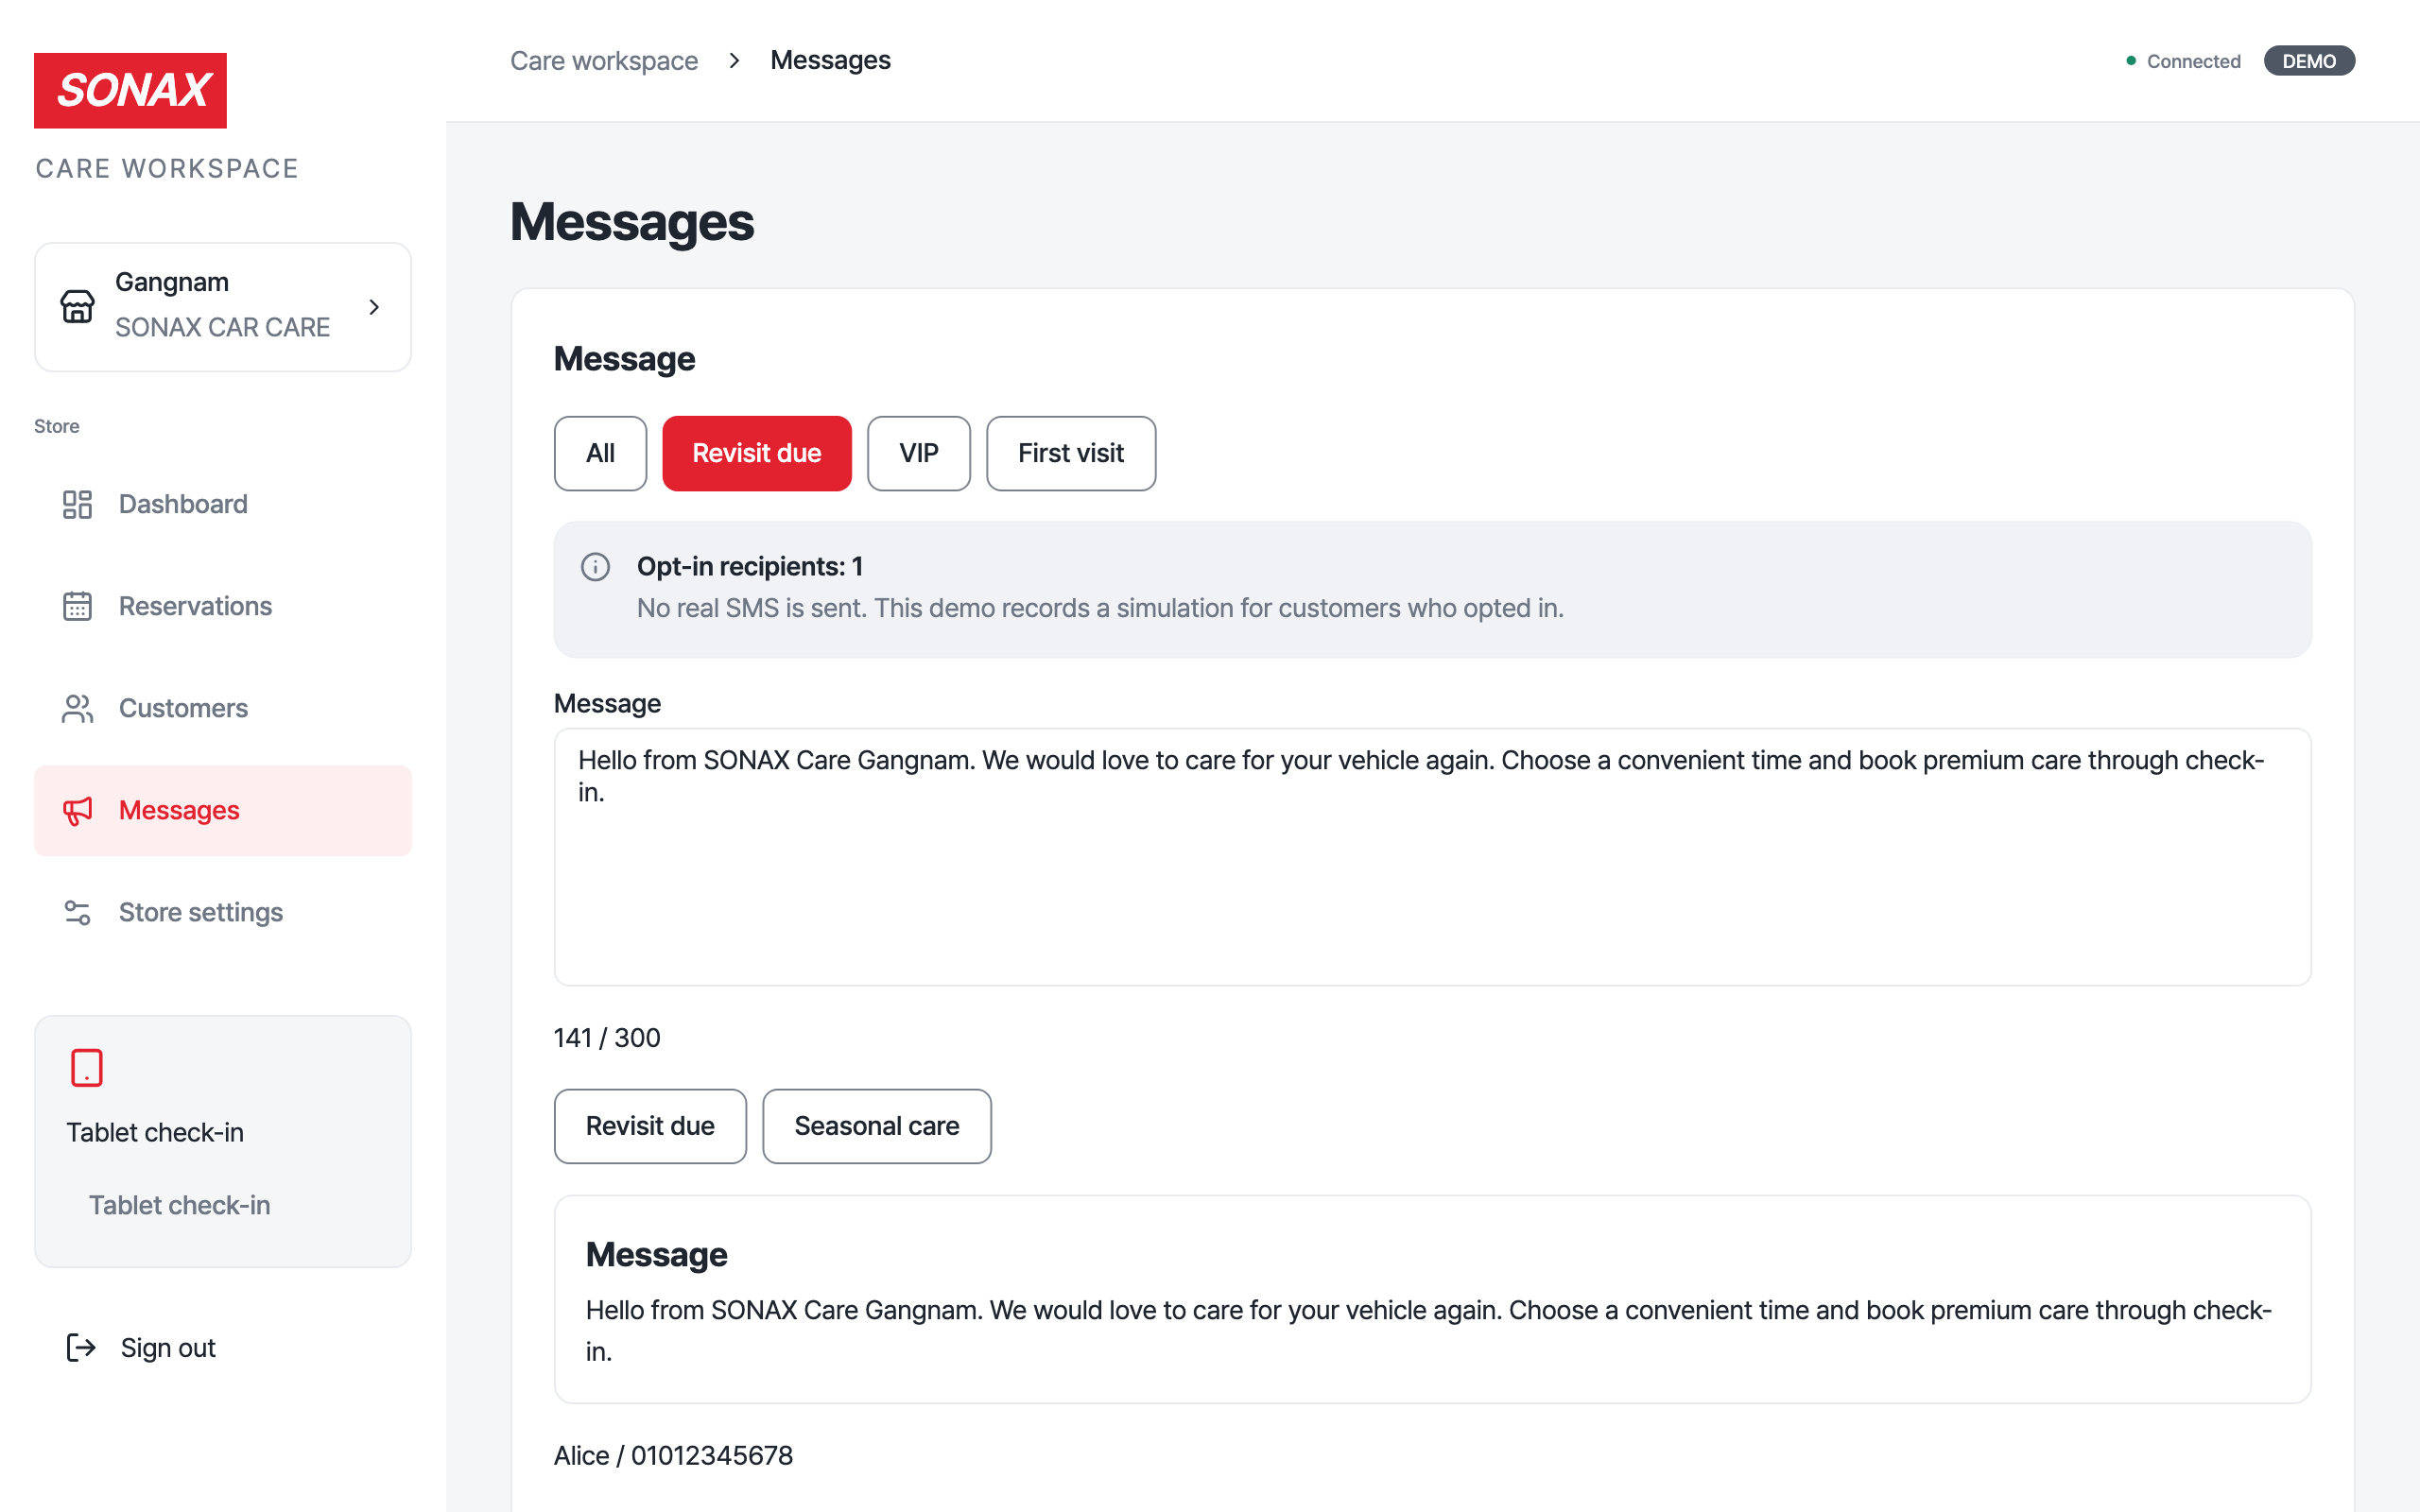Open the Store settings page
Viewport: 2420px width, 1512px height.
[223, 912]
